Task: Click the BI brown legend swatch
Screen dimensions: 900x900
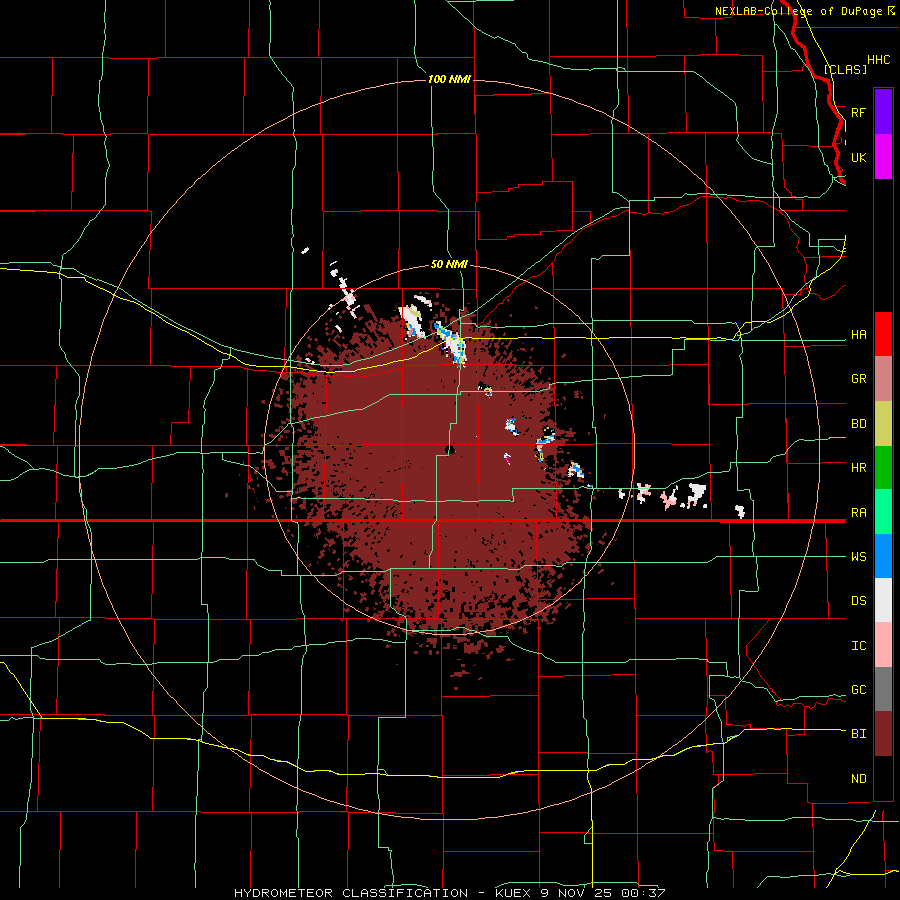Action: tap(883, 734)
